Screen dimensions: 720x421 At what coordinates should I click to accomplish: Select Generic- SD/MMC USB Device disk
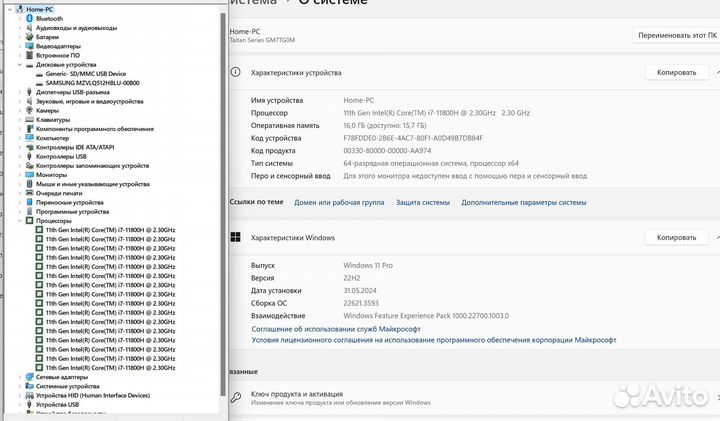click(85, 73)
